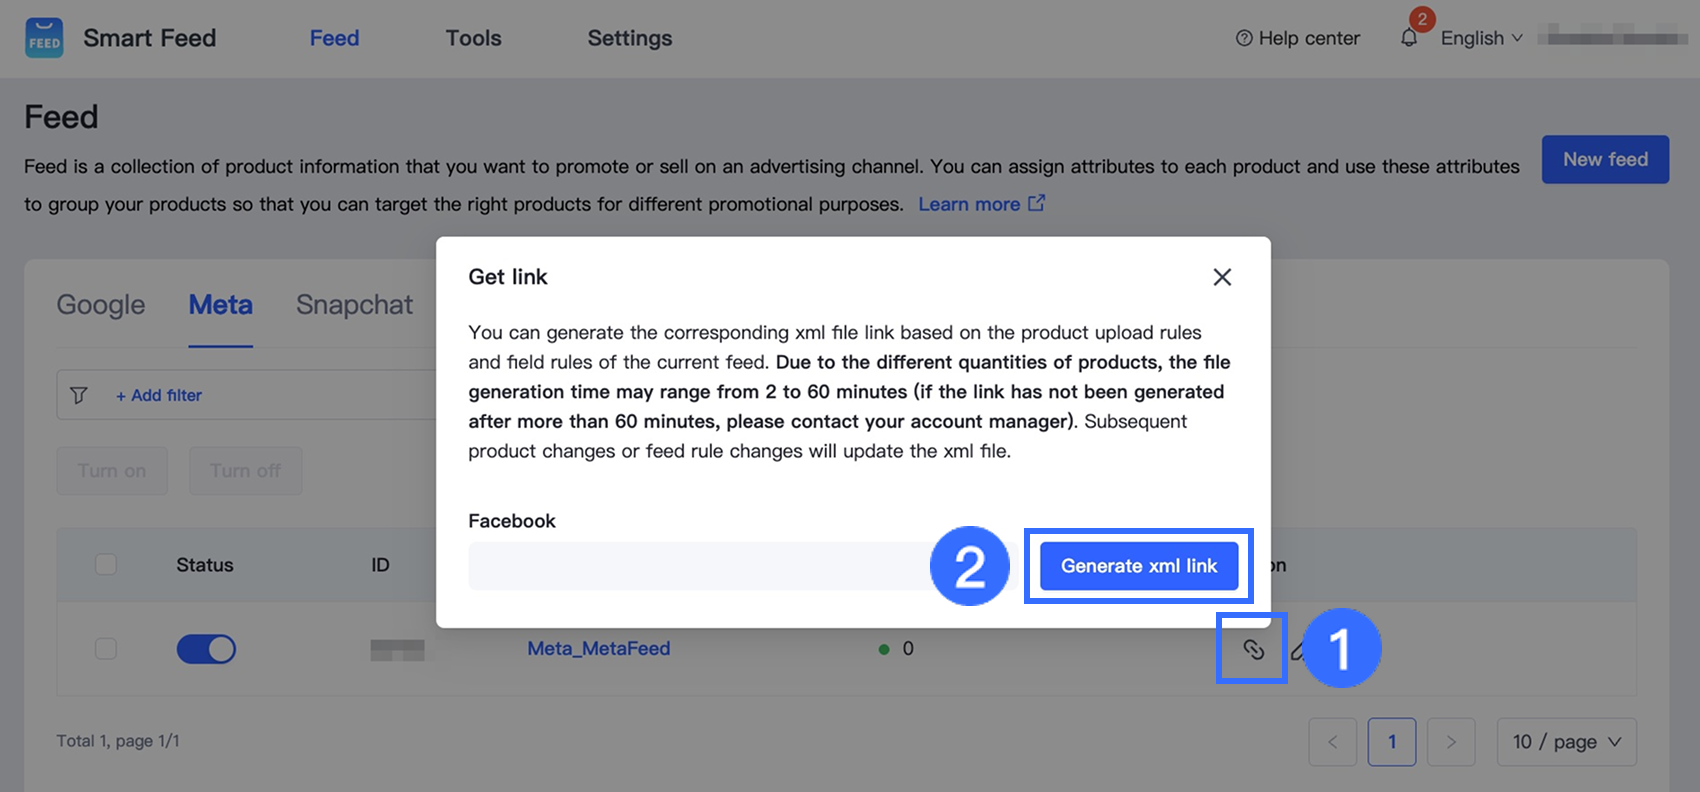Expand the 10 / page size dropdown
1700x792 pixels.
point(1566,742)
